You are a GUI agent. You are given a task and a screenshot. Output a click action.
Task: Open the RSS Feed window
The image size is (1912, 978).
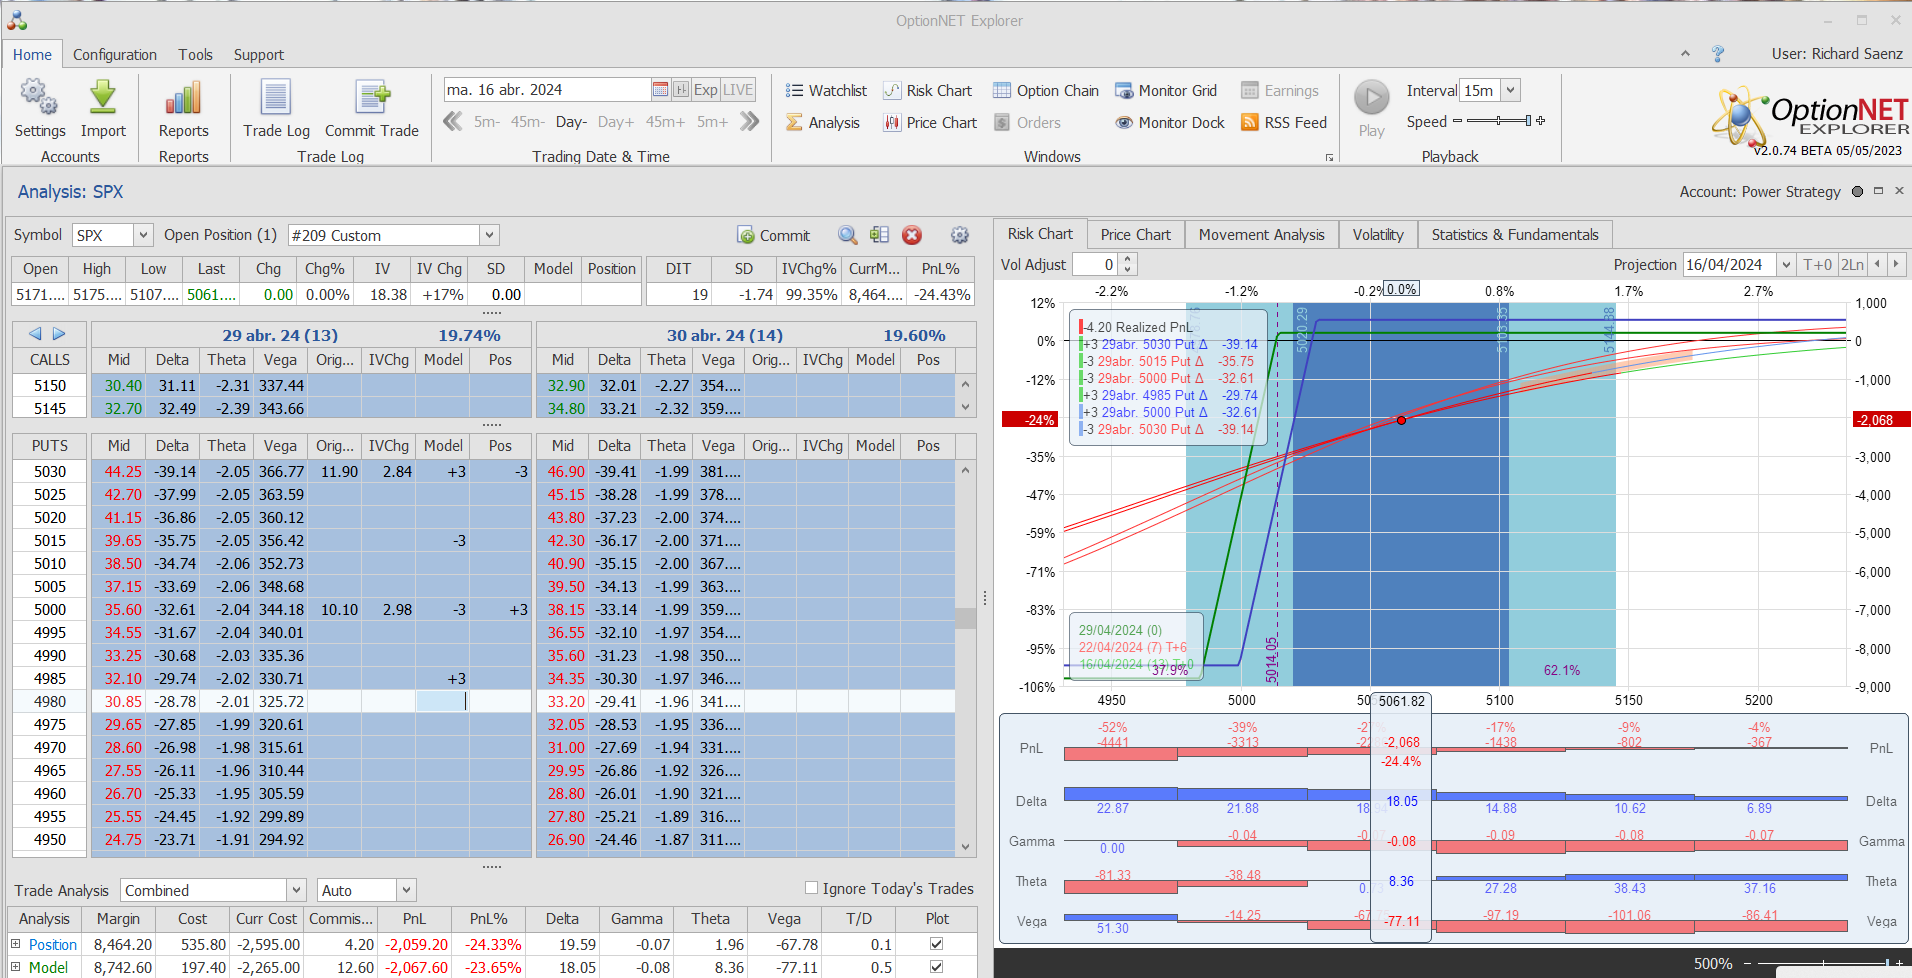click(x=1284, y=123)
